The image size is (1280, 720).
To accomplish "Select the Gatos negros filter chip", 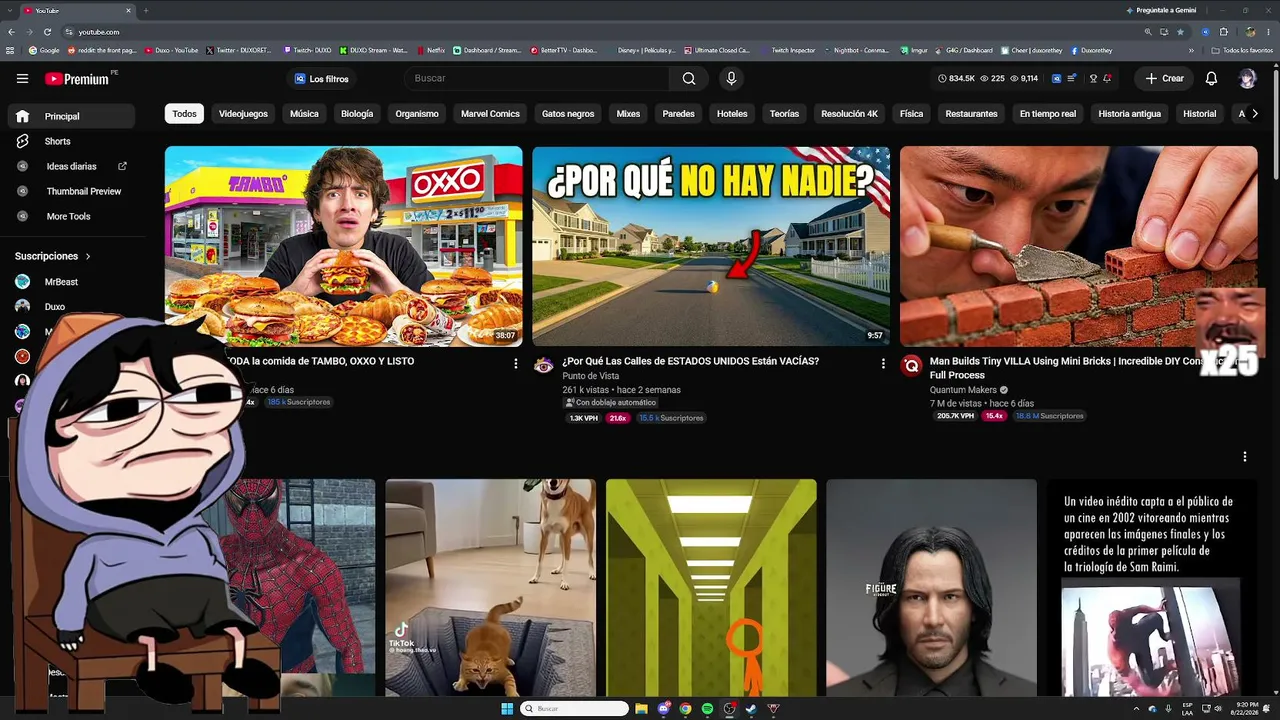I will click(568, 114).
